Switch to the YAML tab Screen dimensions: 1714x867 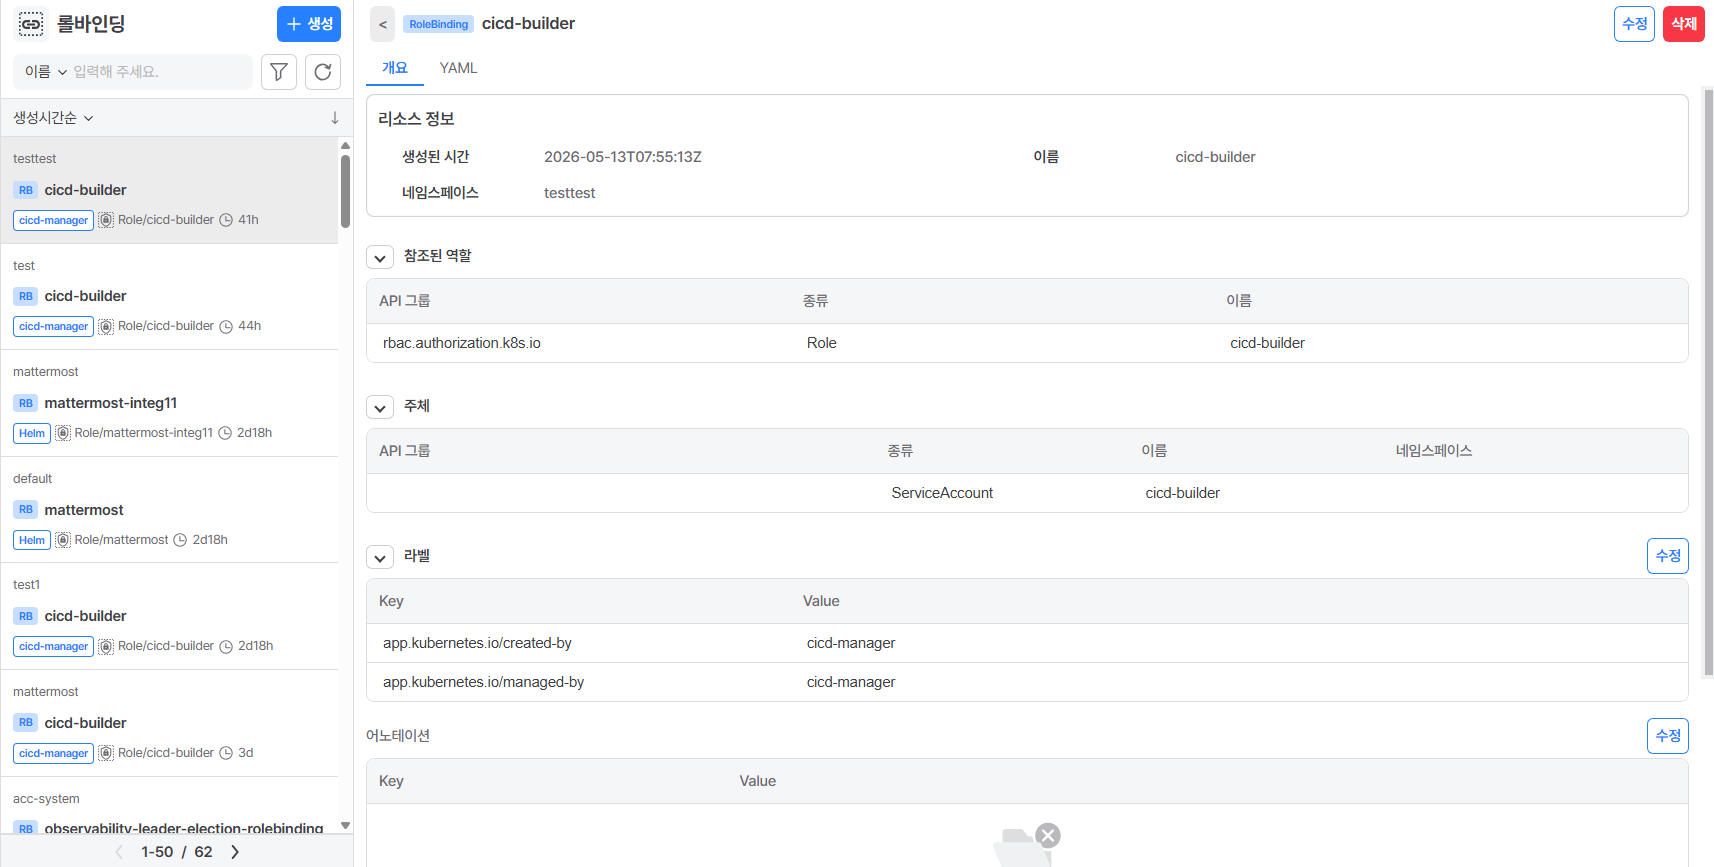[x=458, y=68]
